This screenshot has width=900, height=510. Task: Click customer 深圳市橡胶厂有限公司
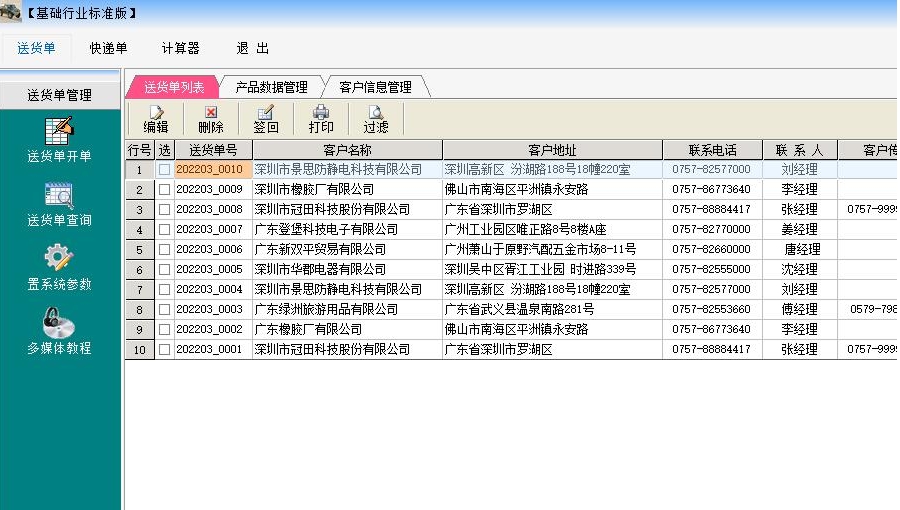tap(314, 189)
